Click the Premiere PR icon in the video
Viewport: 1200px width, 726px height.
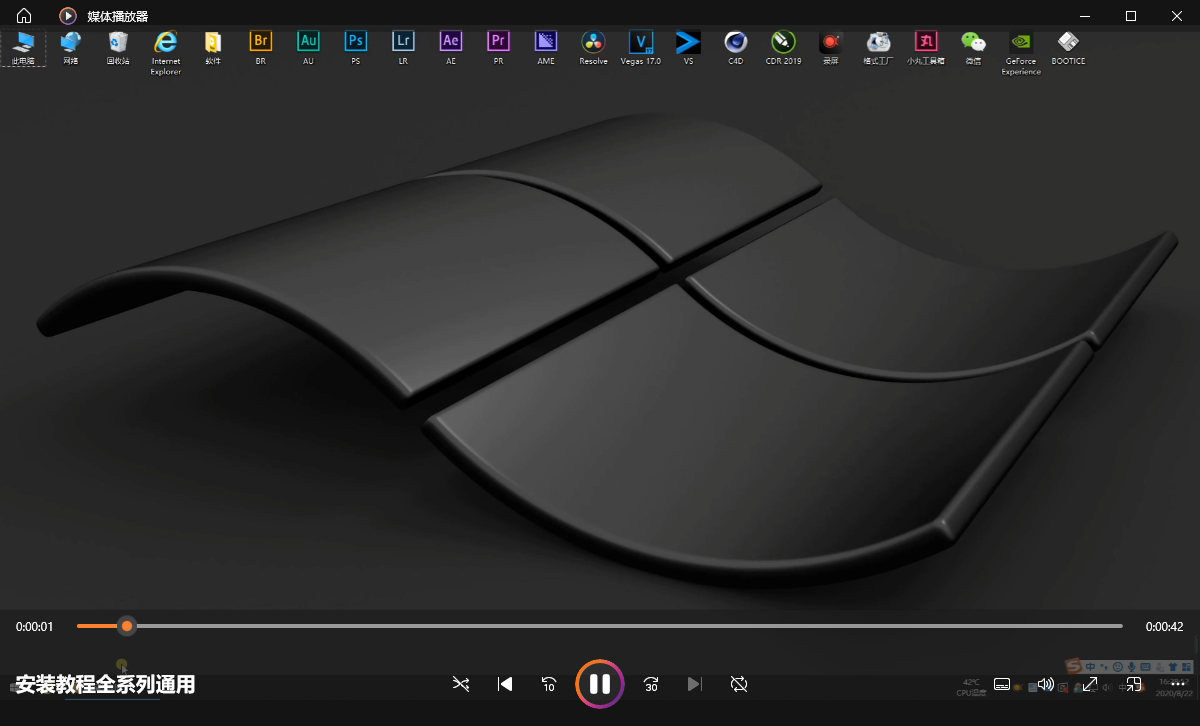click(498, 48)
